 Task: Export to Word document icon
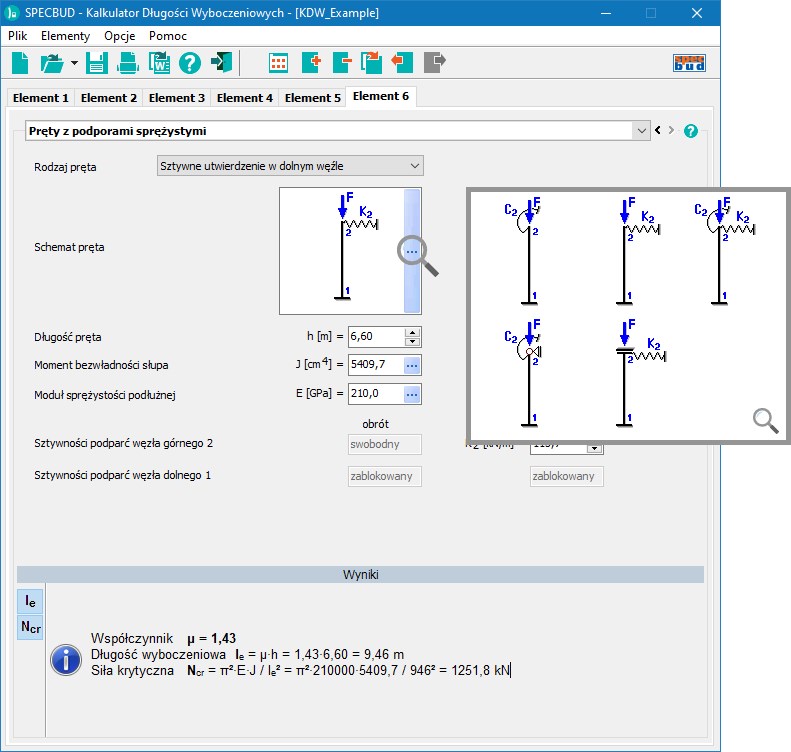[x=159, y=63]
